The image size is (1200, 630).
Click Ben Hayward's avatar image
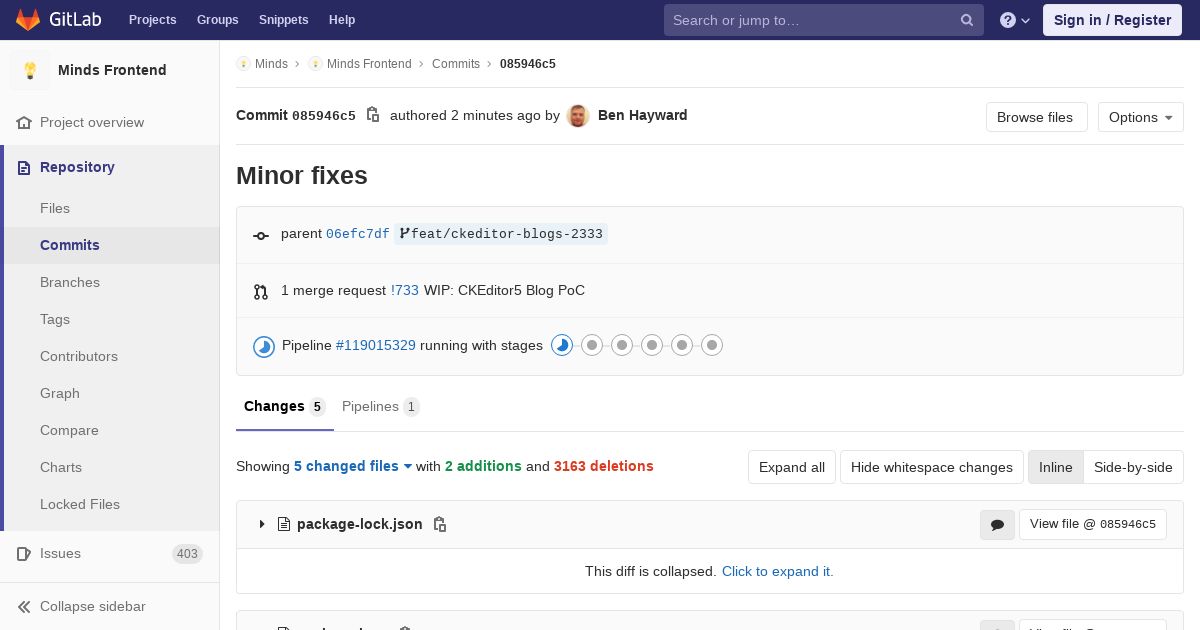[x=578, y=115]
